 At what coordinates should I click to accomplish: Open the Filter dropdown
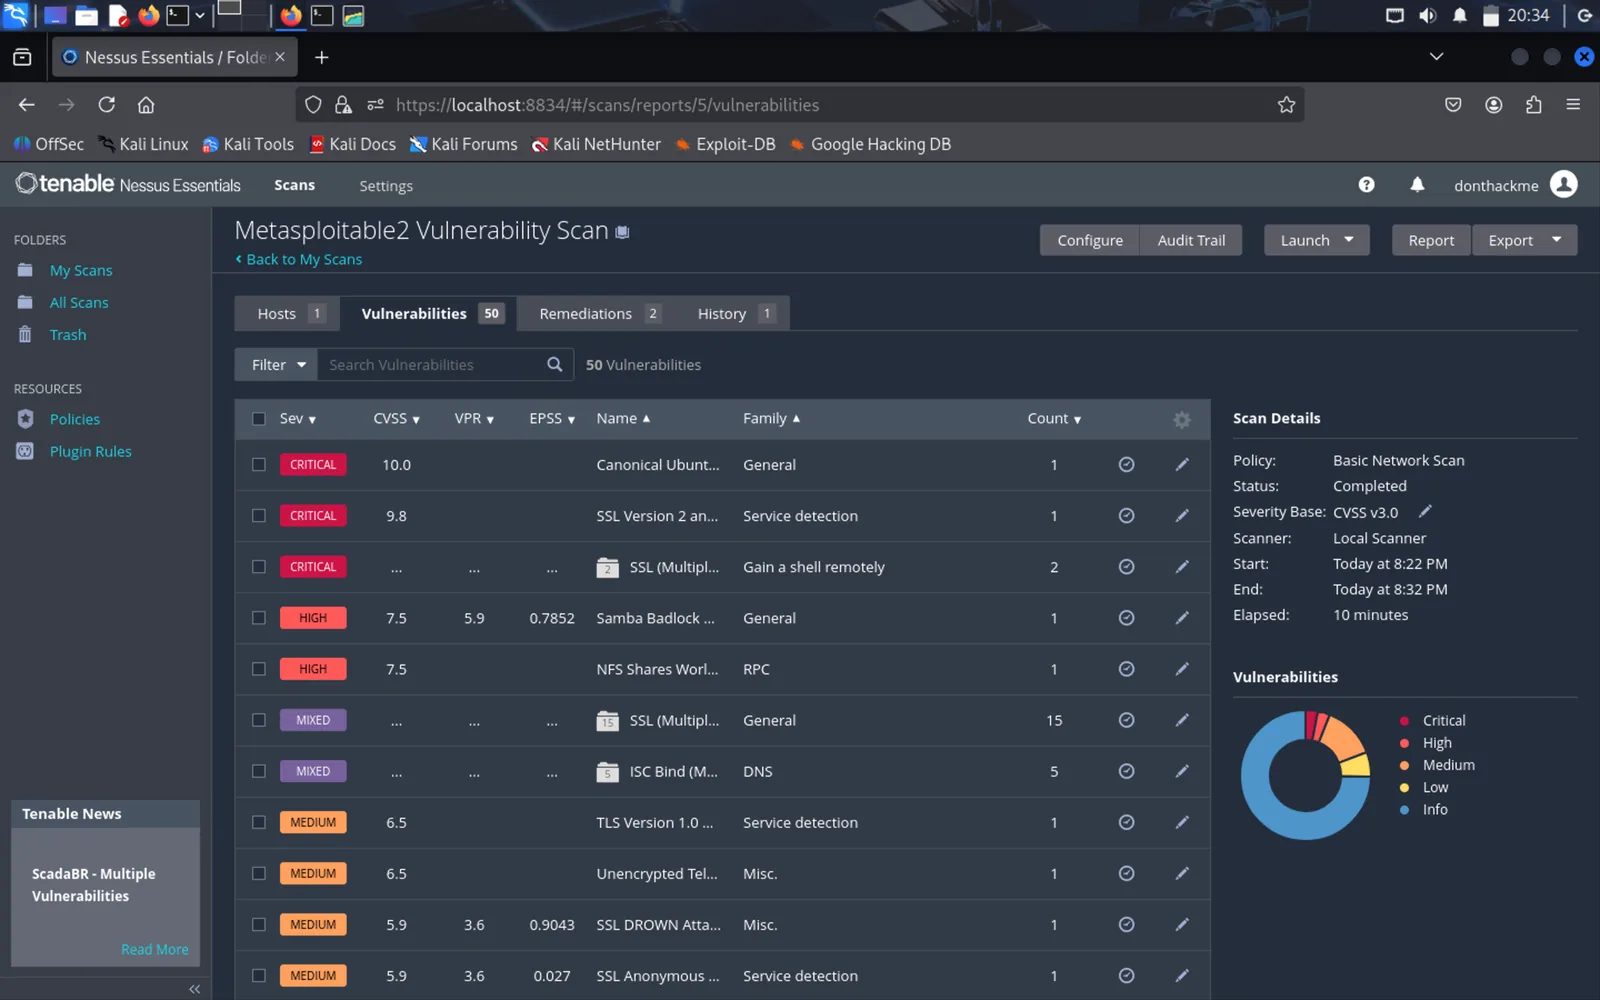[x=276, y=364]
